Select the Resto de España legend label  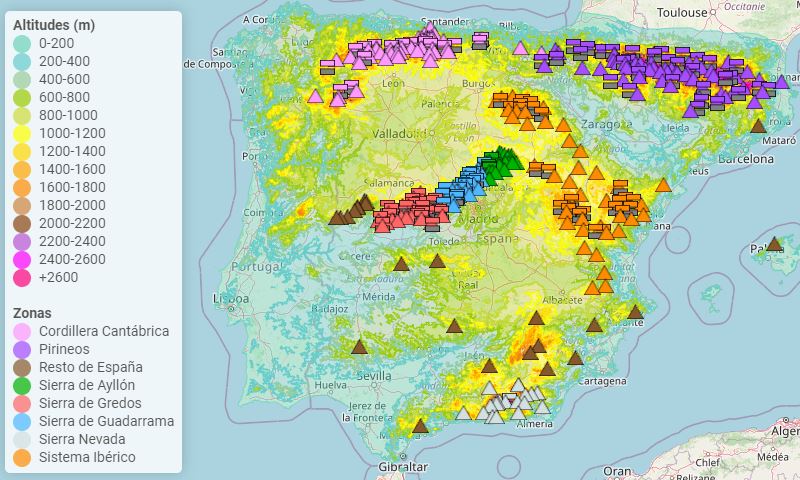[90, 367]
